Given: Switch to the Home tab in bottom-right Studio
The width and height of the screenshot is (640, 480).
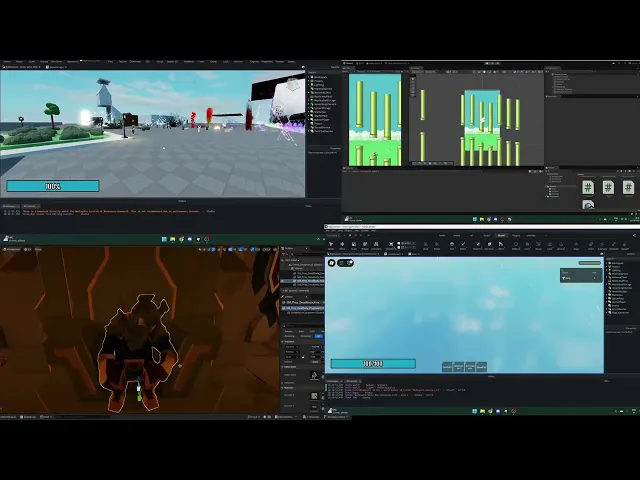Looking at the screenshot, I should click(x=442, y=236).
